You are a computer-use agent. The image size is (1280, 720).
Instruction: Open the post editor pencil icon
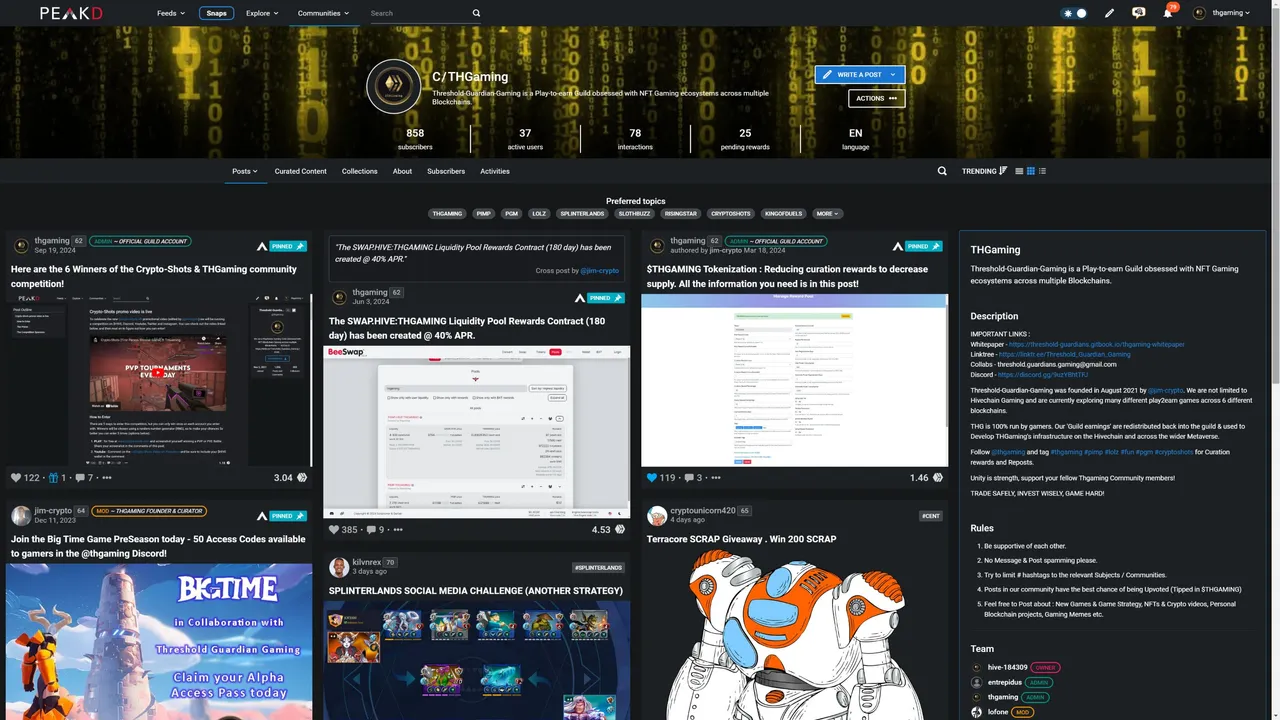click(x=1109, y=13)
